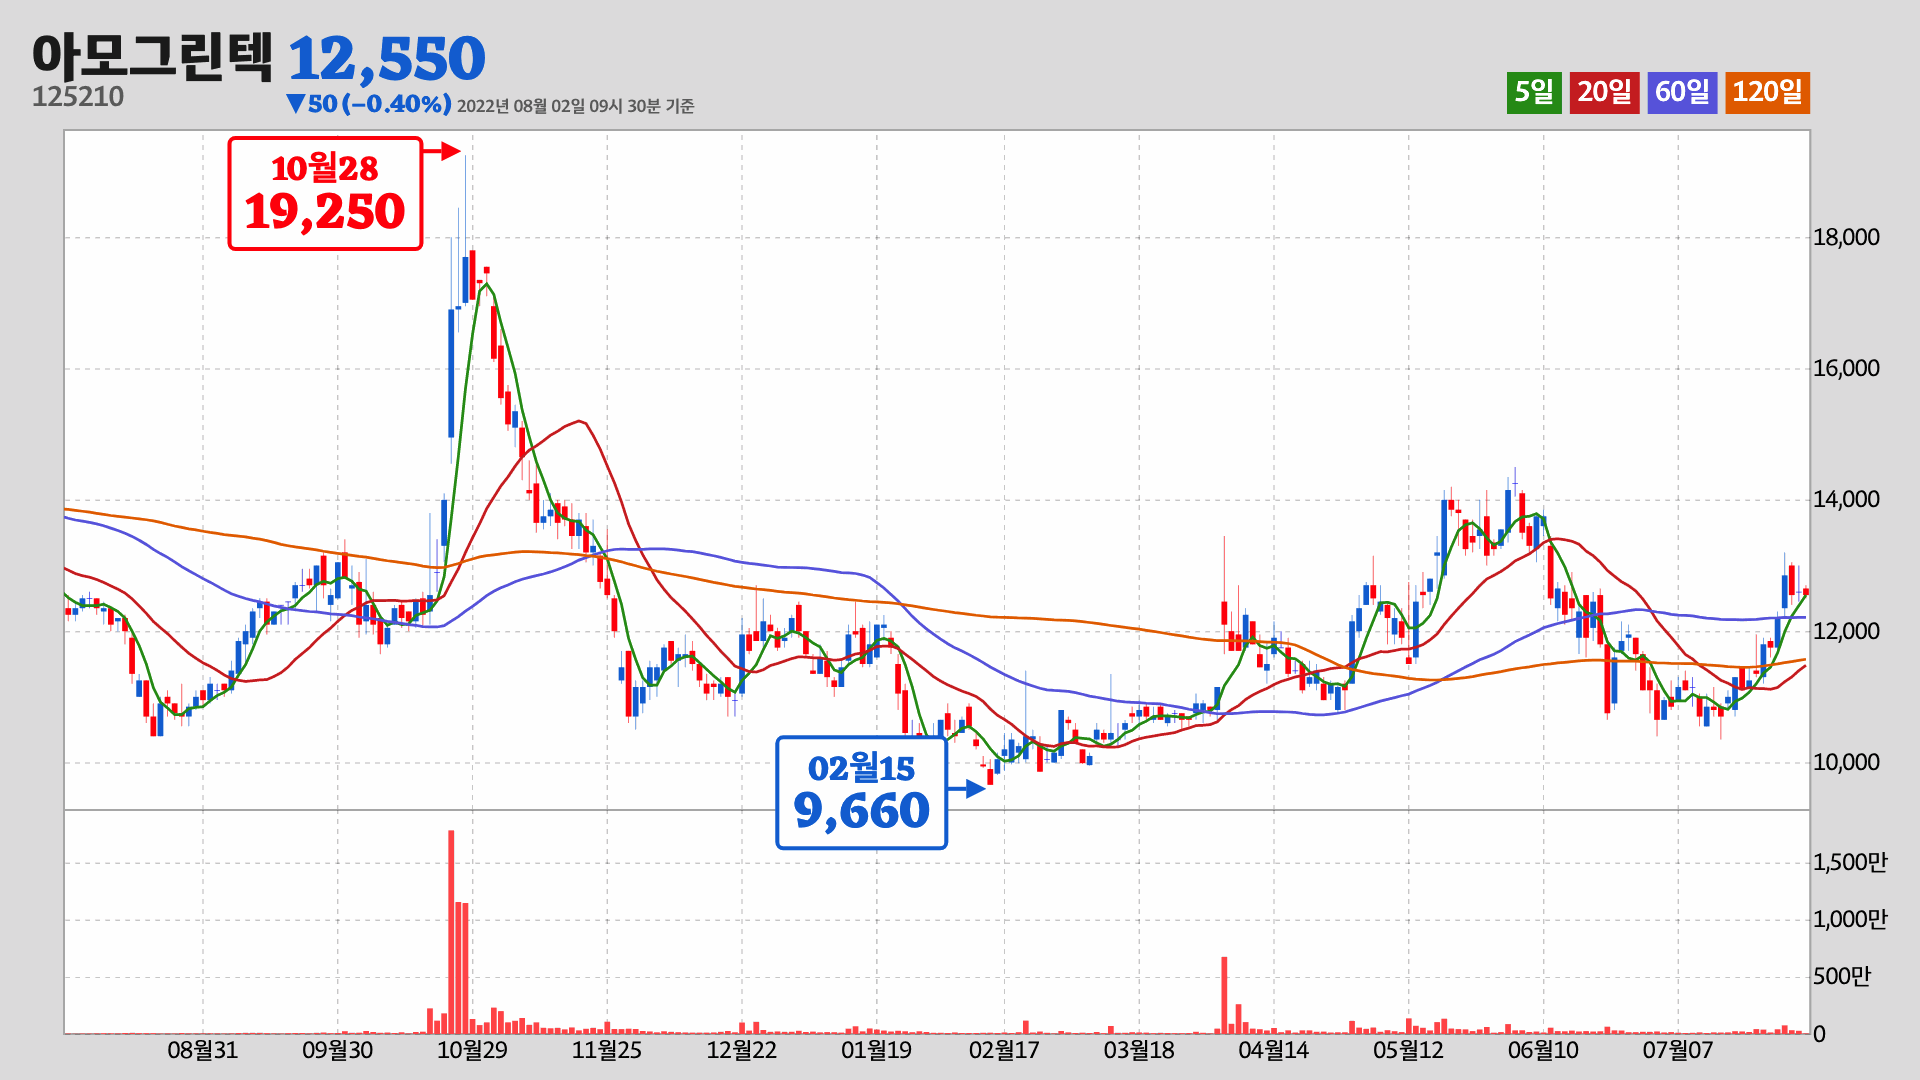
Task: Click the 120일 moving average legend
Action: tap(1767, 93)
